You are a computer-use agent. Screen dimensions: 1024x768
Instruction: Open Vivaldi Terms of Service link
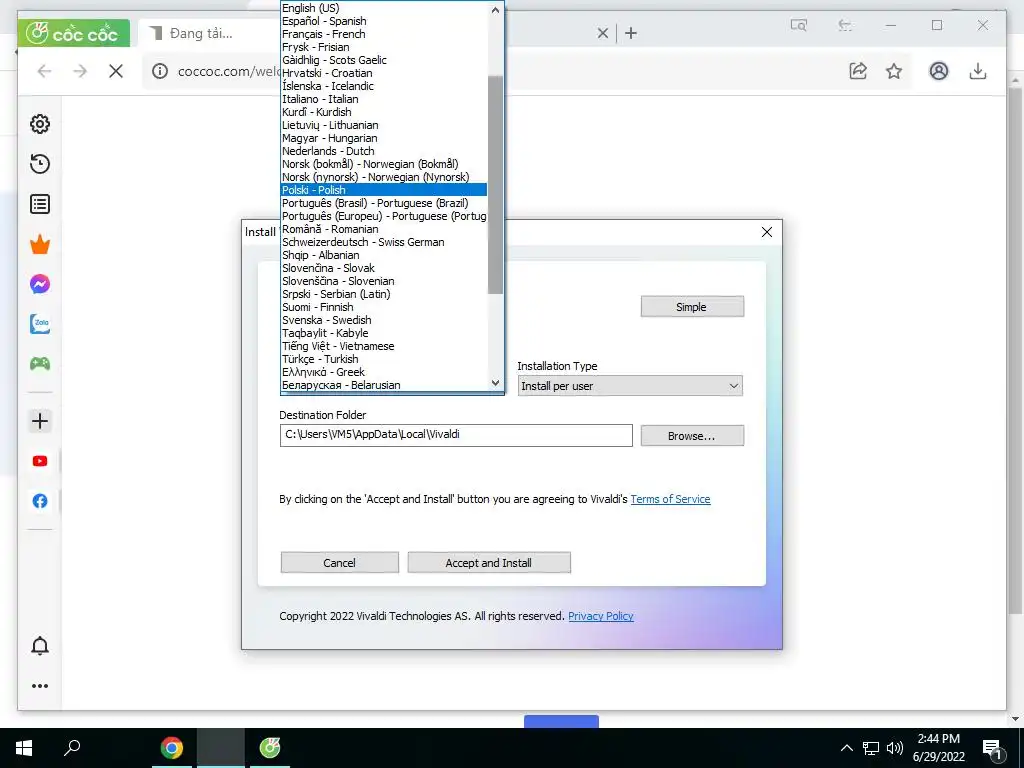(x=670, y=499)
